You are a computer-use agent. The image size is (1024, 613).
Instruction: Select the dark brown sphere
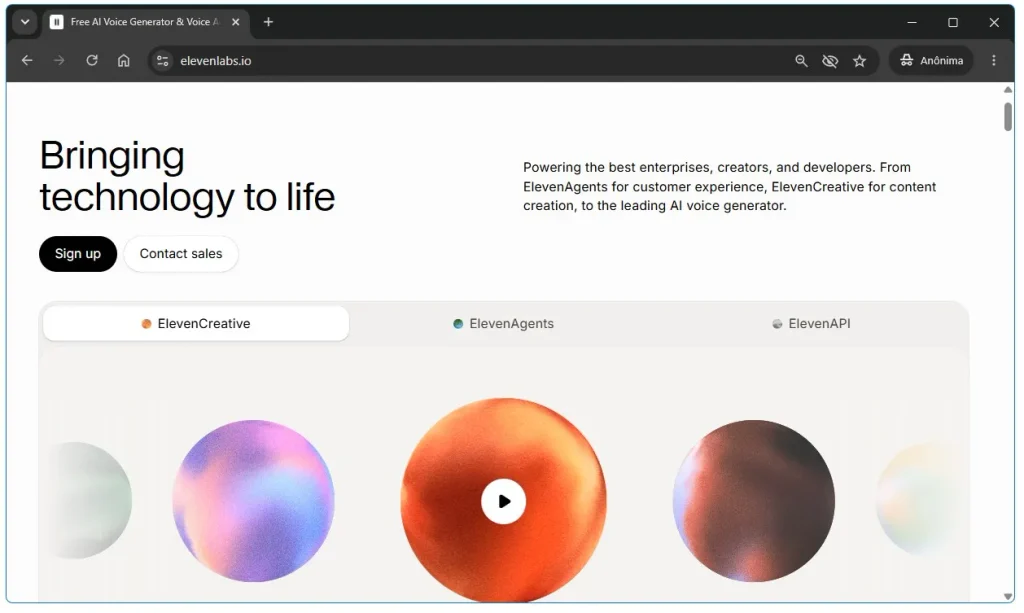pyautogui.click(x=754, y=501)
